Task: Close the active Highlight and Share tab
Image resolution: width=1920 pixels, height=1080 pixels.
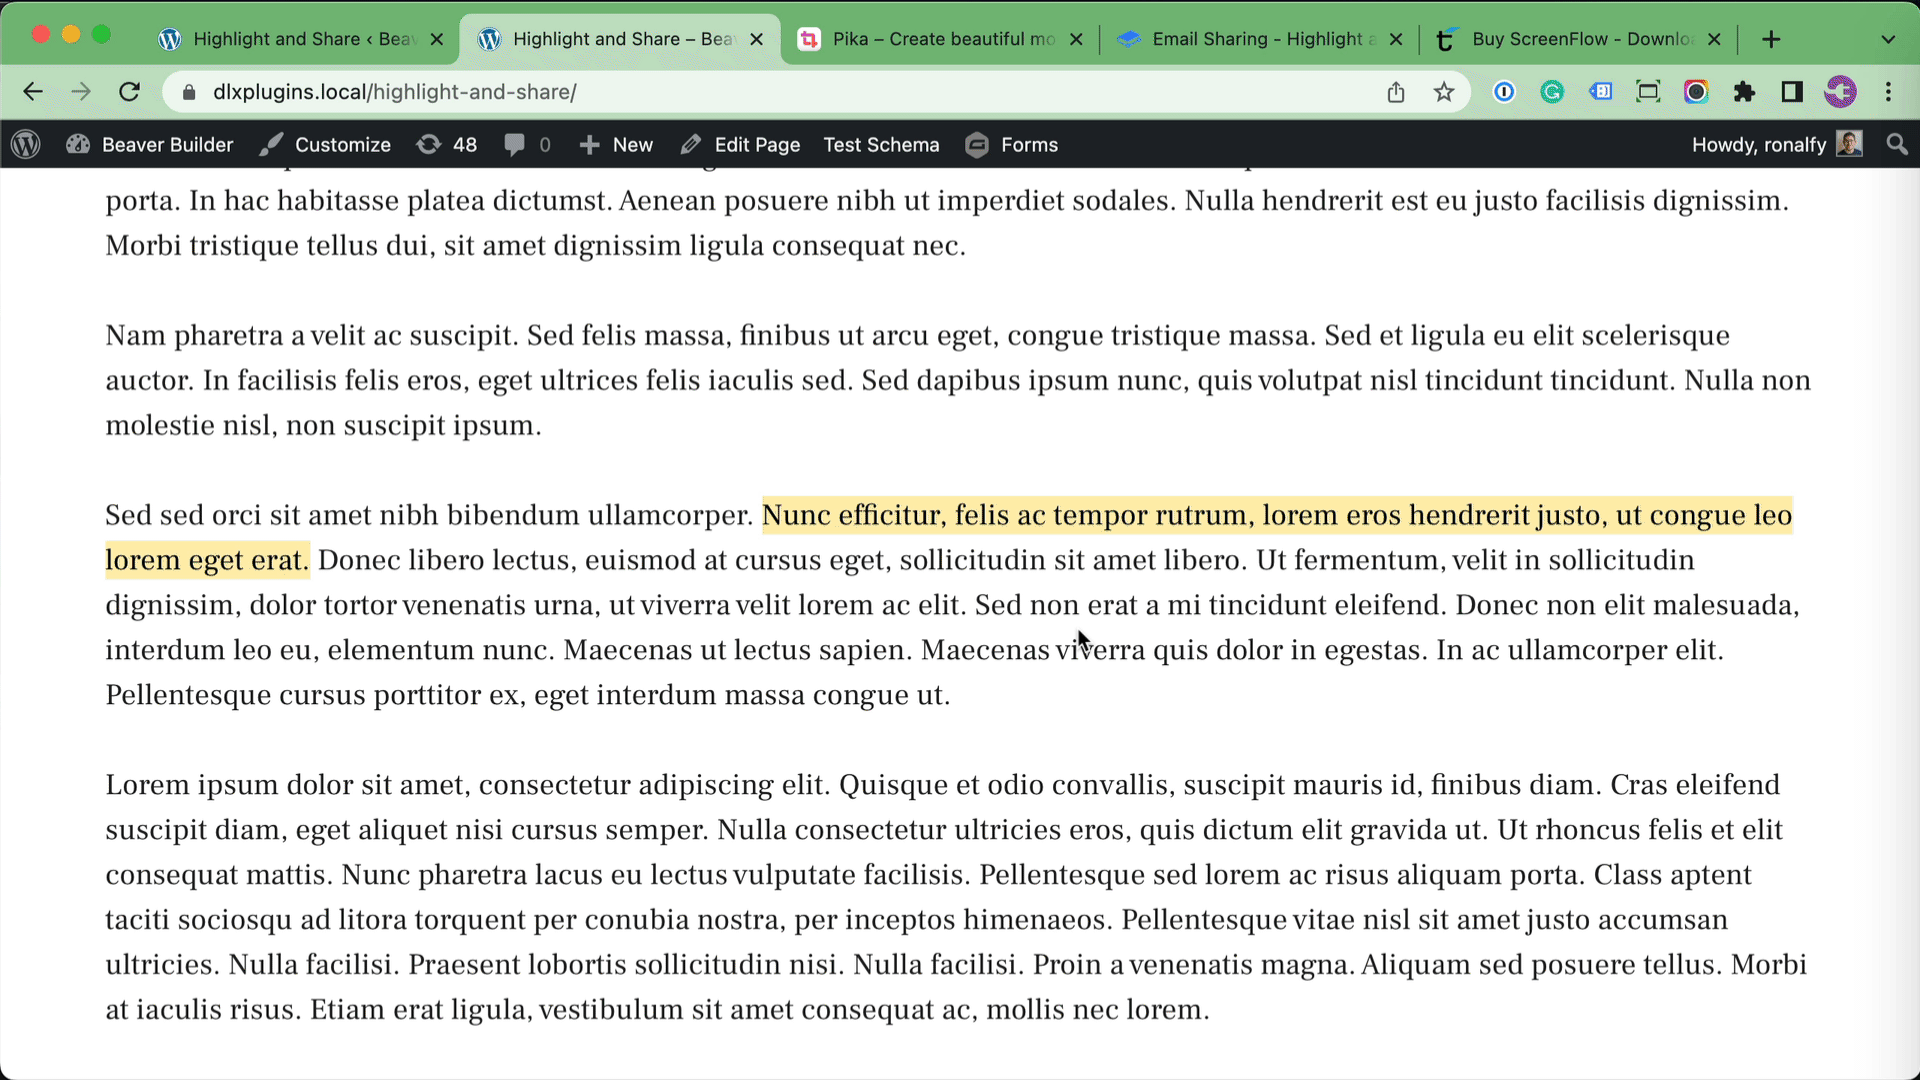Action: 756,39
